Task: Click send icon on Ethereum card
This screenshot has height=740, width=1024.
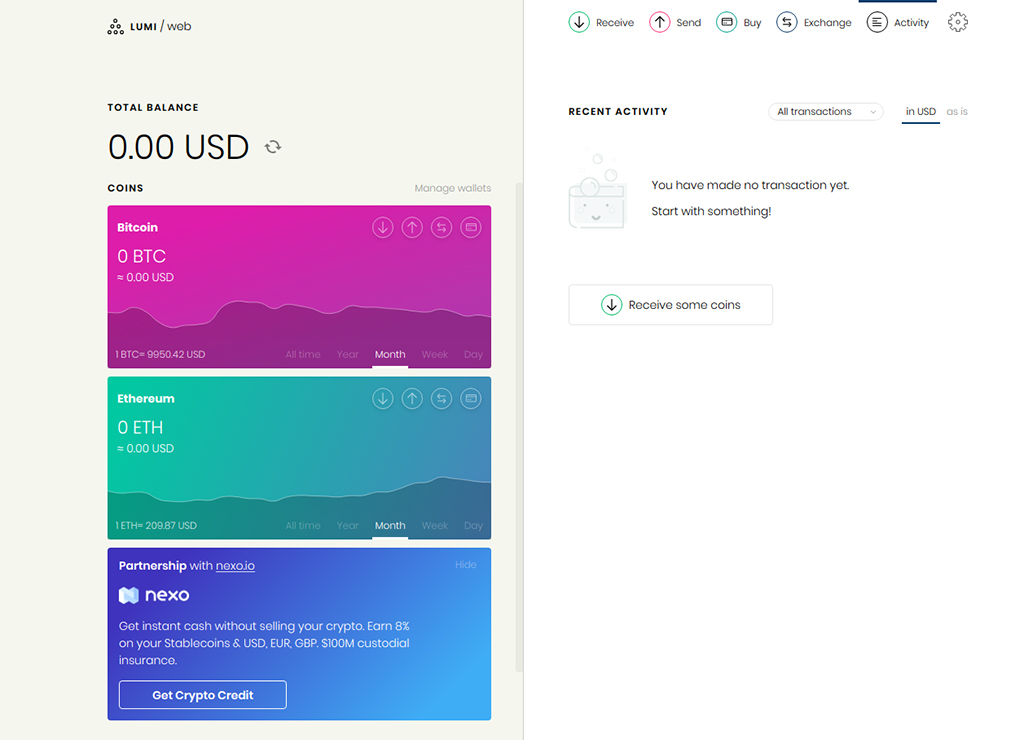Action: pos(412,398)
